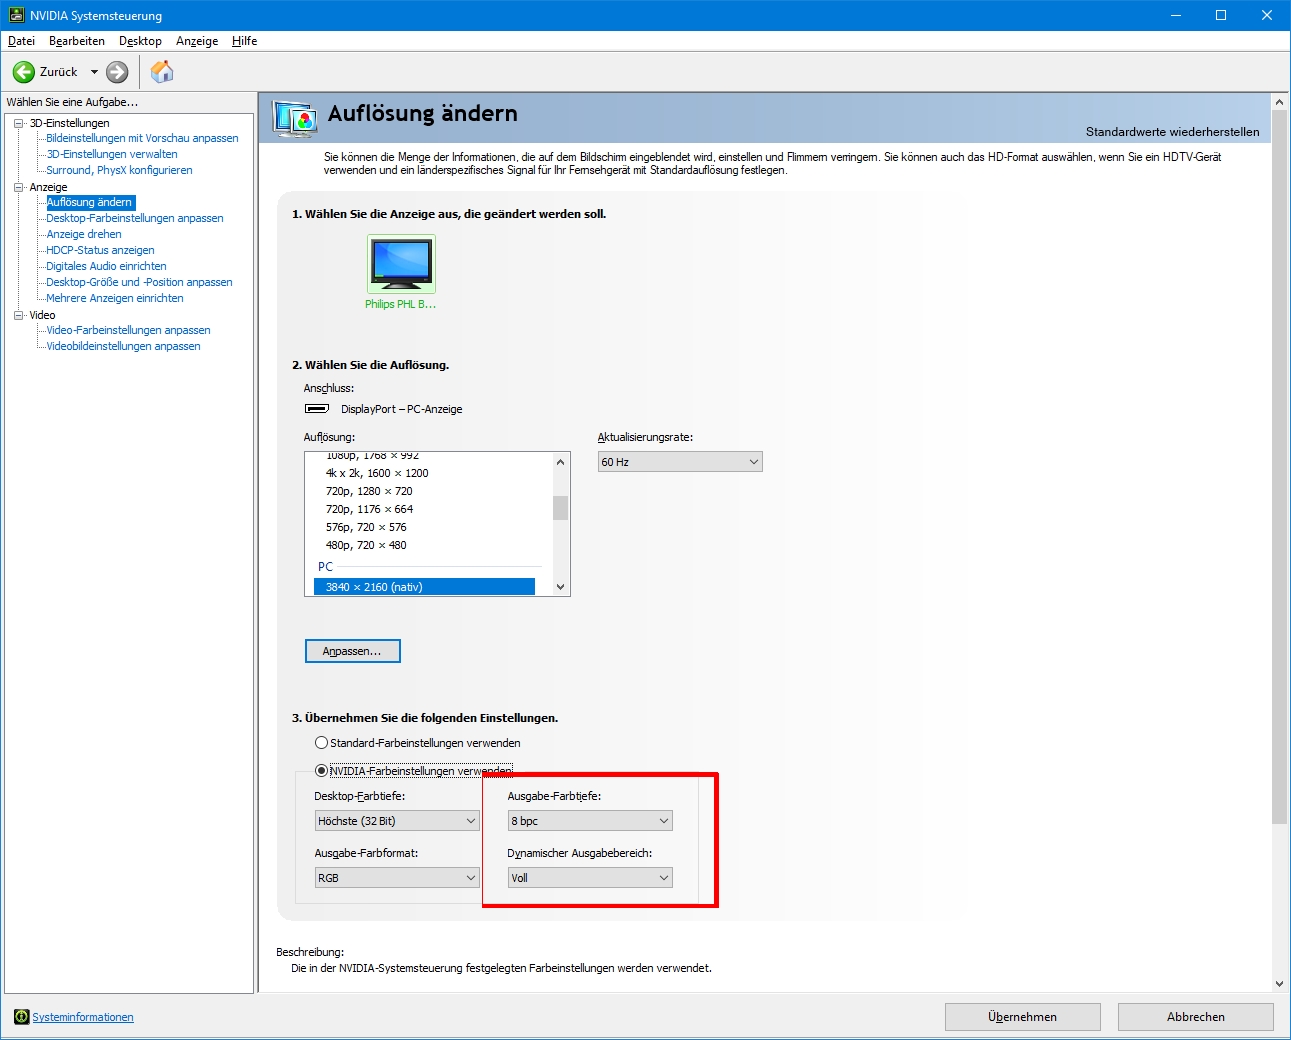Open the Ausgabe-Farbformat RGB dropdown
Viewport: 1291px width, 1040px height.
[x=397, y=878]
